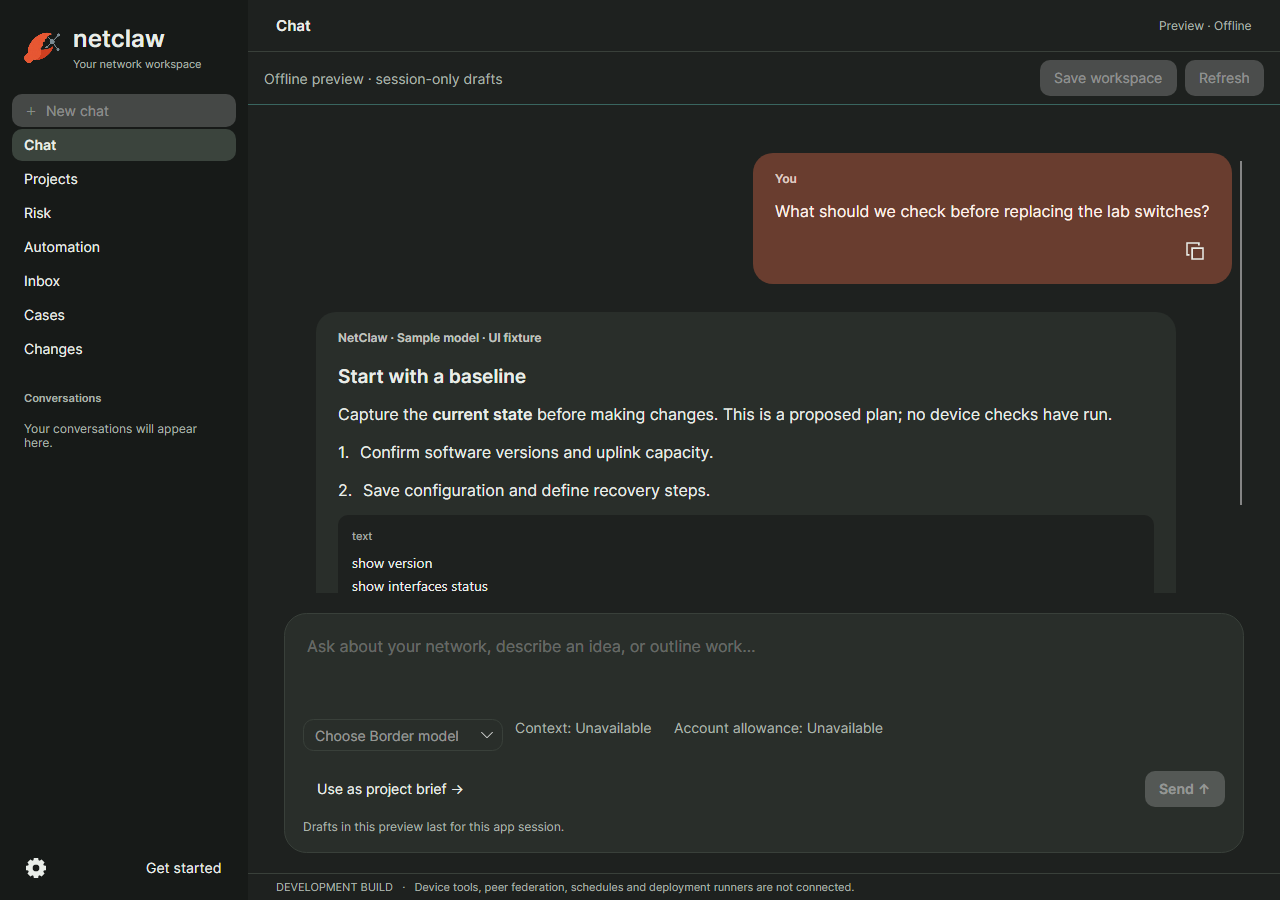Click the Start with a baseline heading

tap(432, 376)
